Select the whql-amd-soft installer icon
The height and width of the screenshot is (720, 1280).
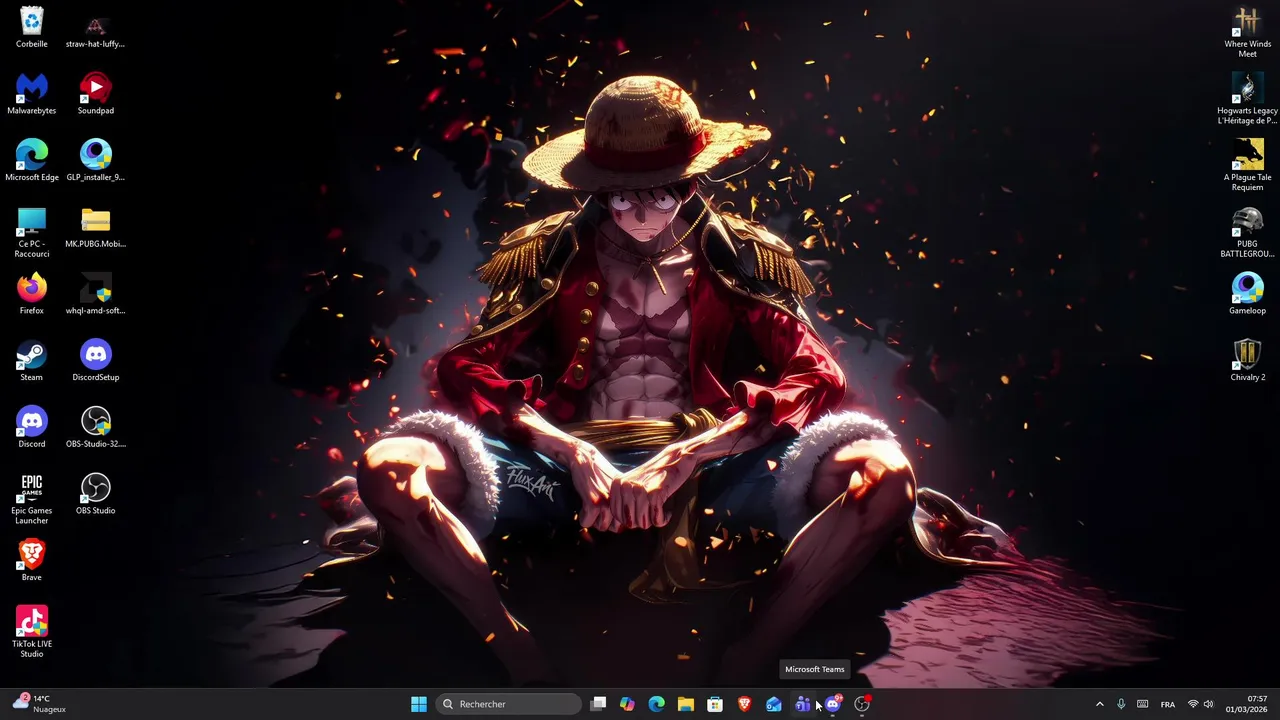[95, 295]
